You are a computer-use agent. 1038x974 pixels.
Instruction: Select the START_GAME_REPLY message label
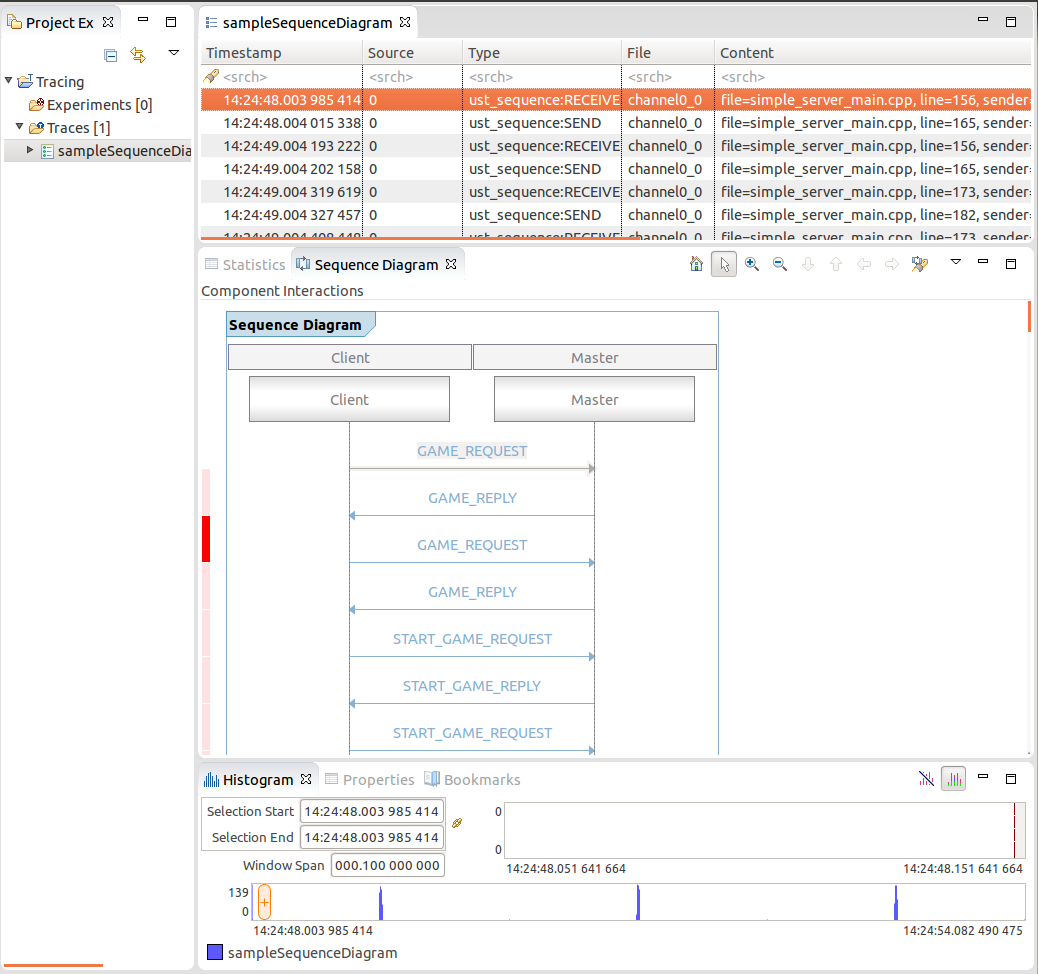[472, 686]
